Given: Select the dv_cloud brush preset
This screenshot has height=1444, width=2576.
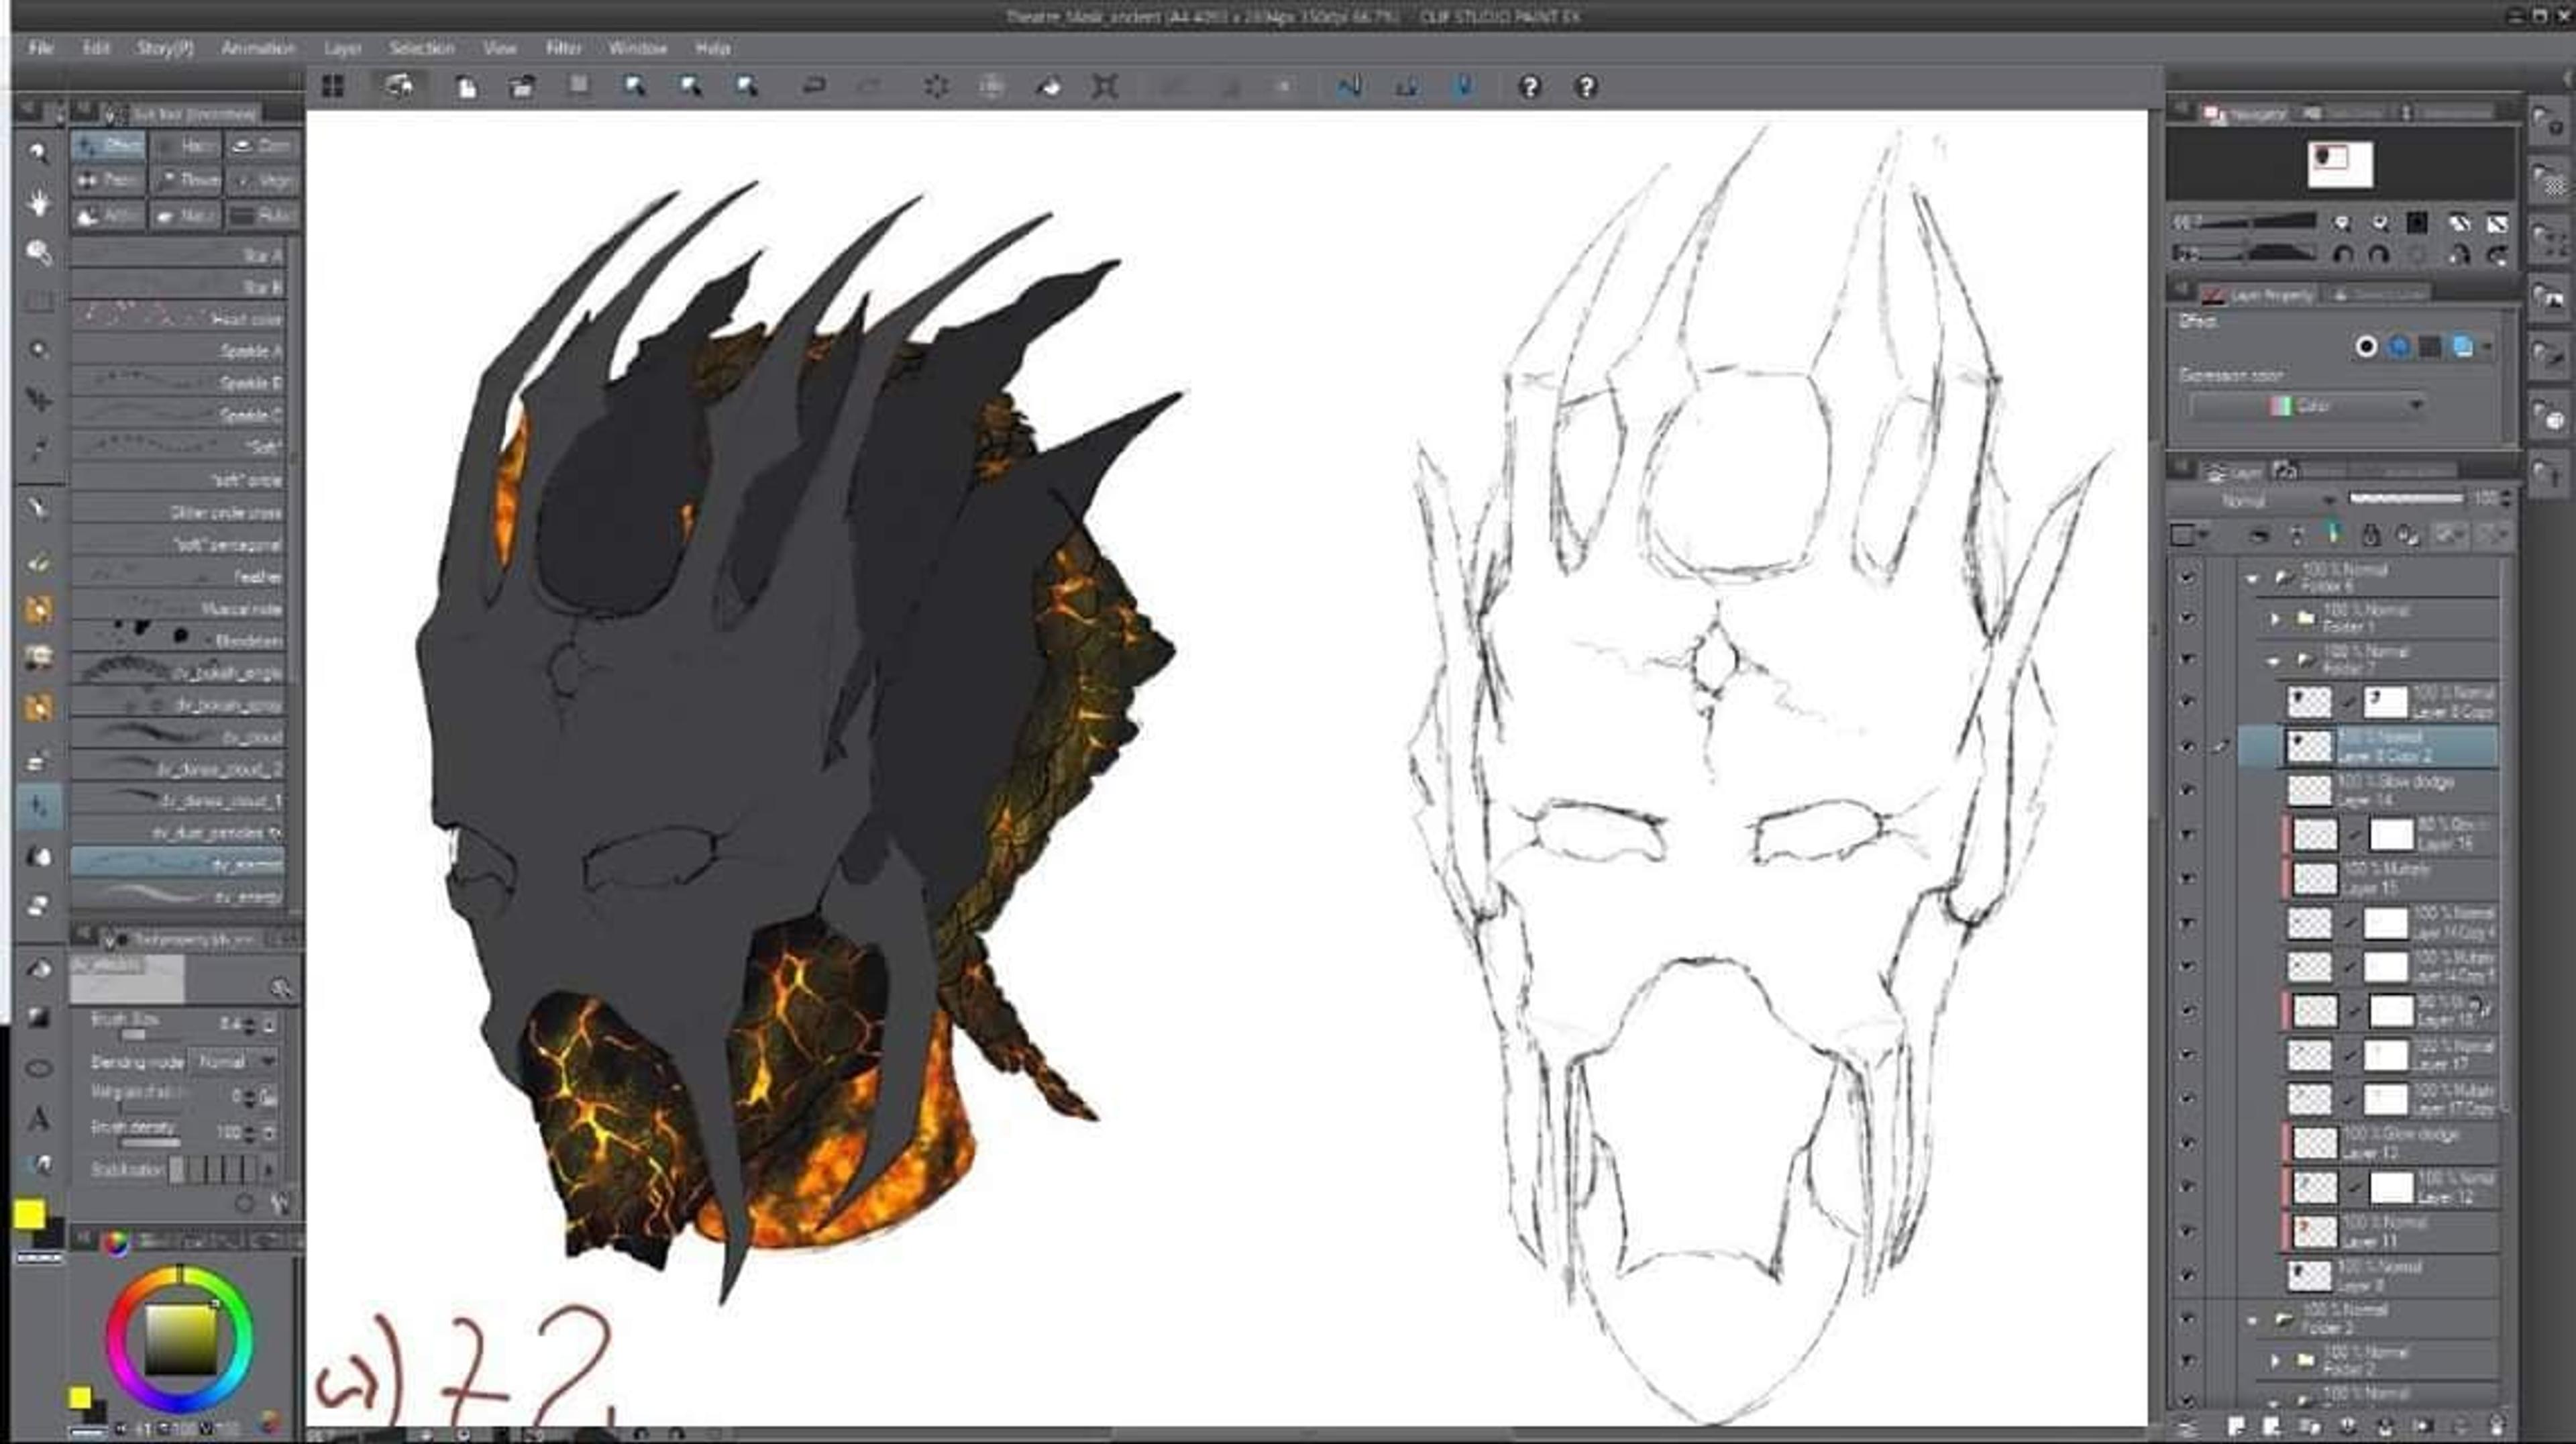Looking at the screenshot, I should (x=178, y=737).
